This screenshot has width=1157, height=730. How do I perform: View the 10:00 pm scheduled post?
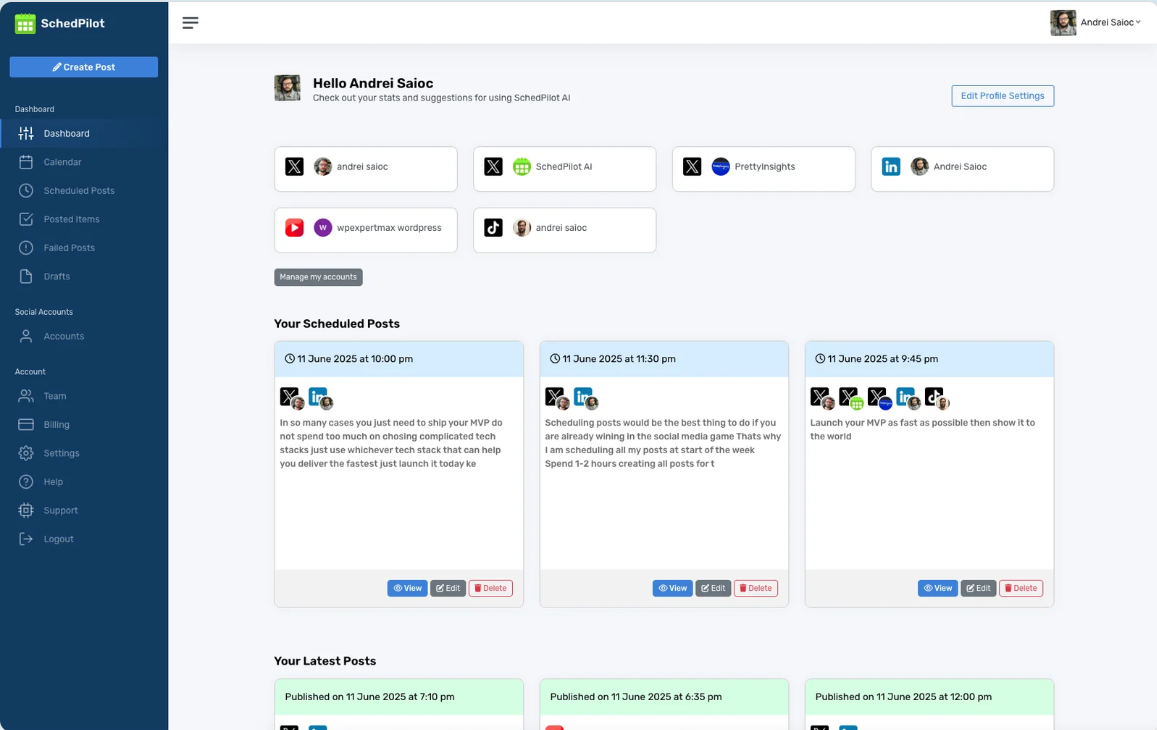tap(407, 588)
